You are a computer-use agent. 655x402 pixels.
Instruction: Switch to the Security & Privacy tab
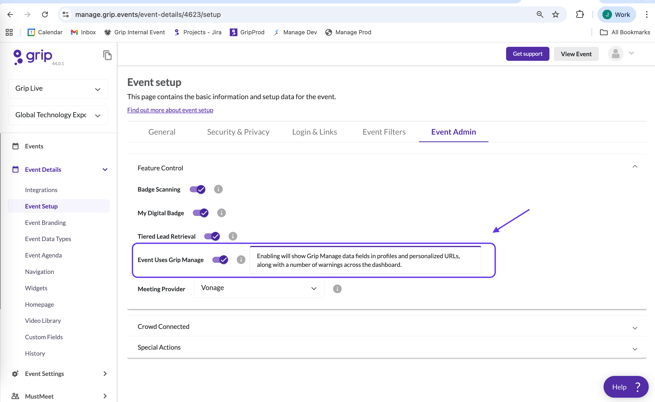(238, 132)
